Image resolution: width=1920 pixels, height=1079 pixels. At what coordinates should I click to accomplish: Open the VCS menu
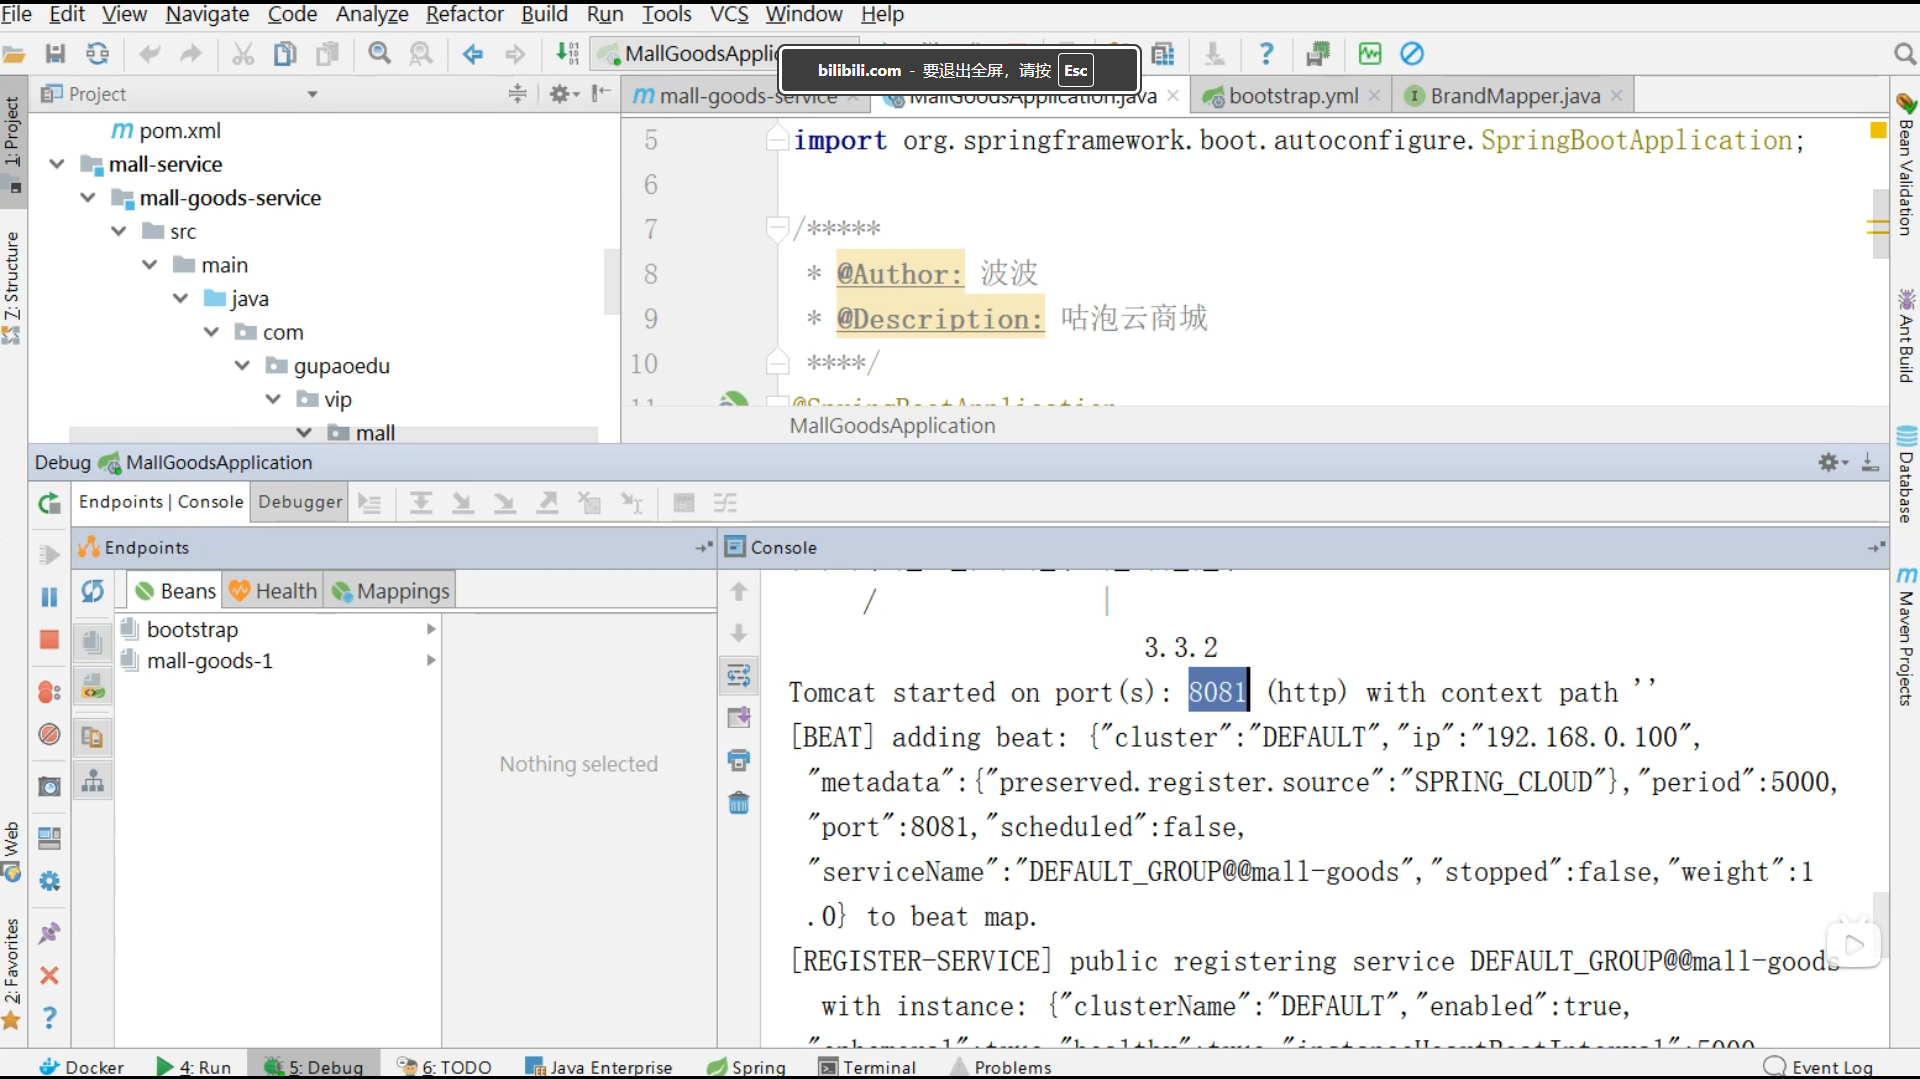[729, 14]
